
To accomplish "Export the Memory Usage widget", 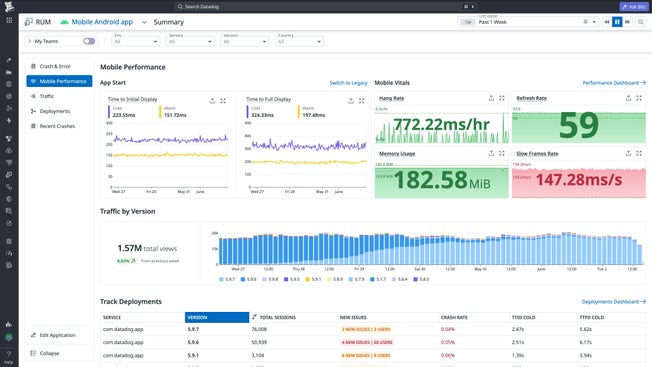I will point(491,153).
